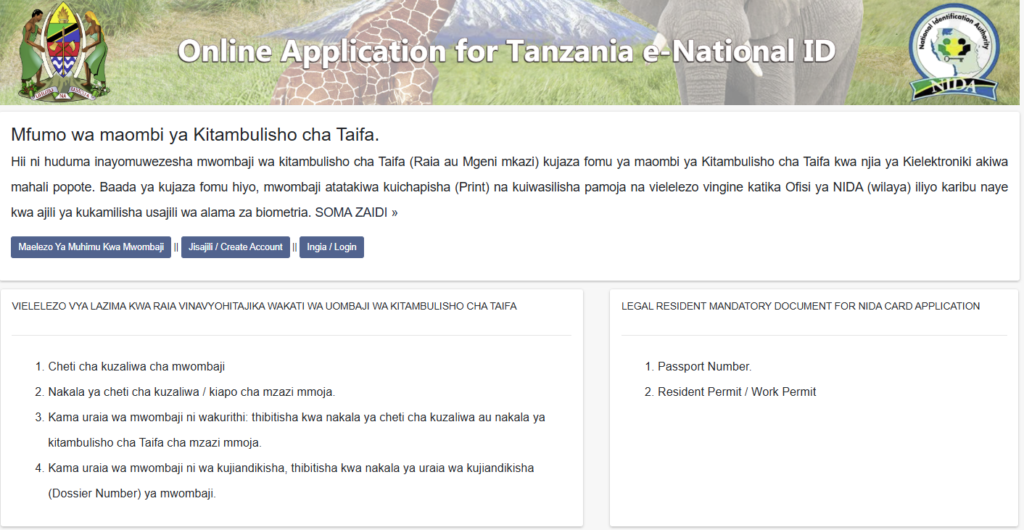Click the Tanzania coat of arms emblem
Viewport: 1024px width, 530px height.
point(55,52)
